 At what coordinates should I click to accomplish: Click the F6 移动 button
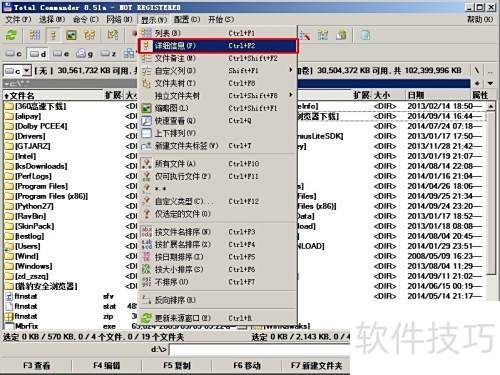coord(247,366)
